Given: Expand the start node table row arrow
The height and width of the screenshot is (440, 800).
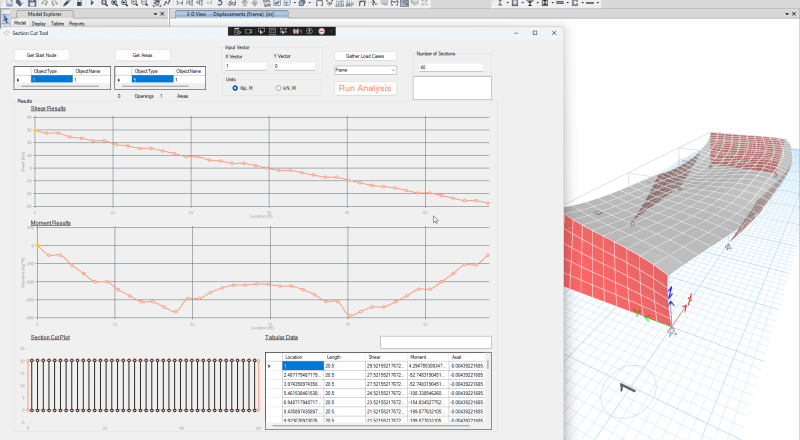Looking at the screenshot, I should point(18,80).
